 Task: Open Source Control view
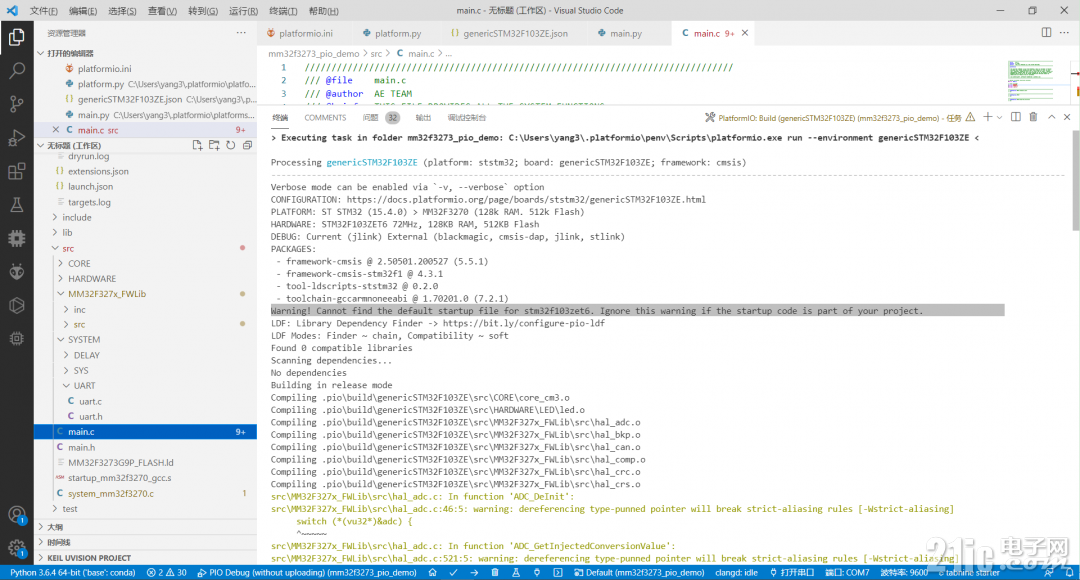click(17, 104)
